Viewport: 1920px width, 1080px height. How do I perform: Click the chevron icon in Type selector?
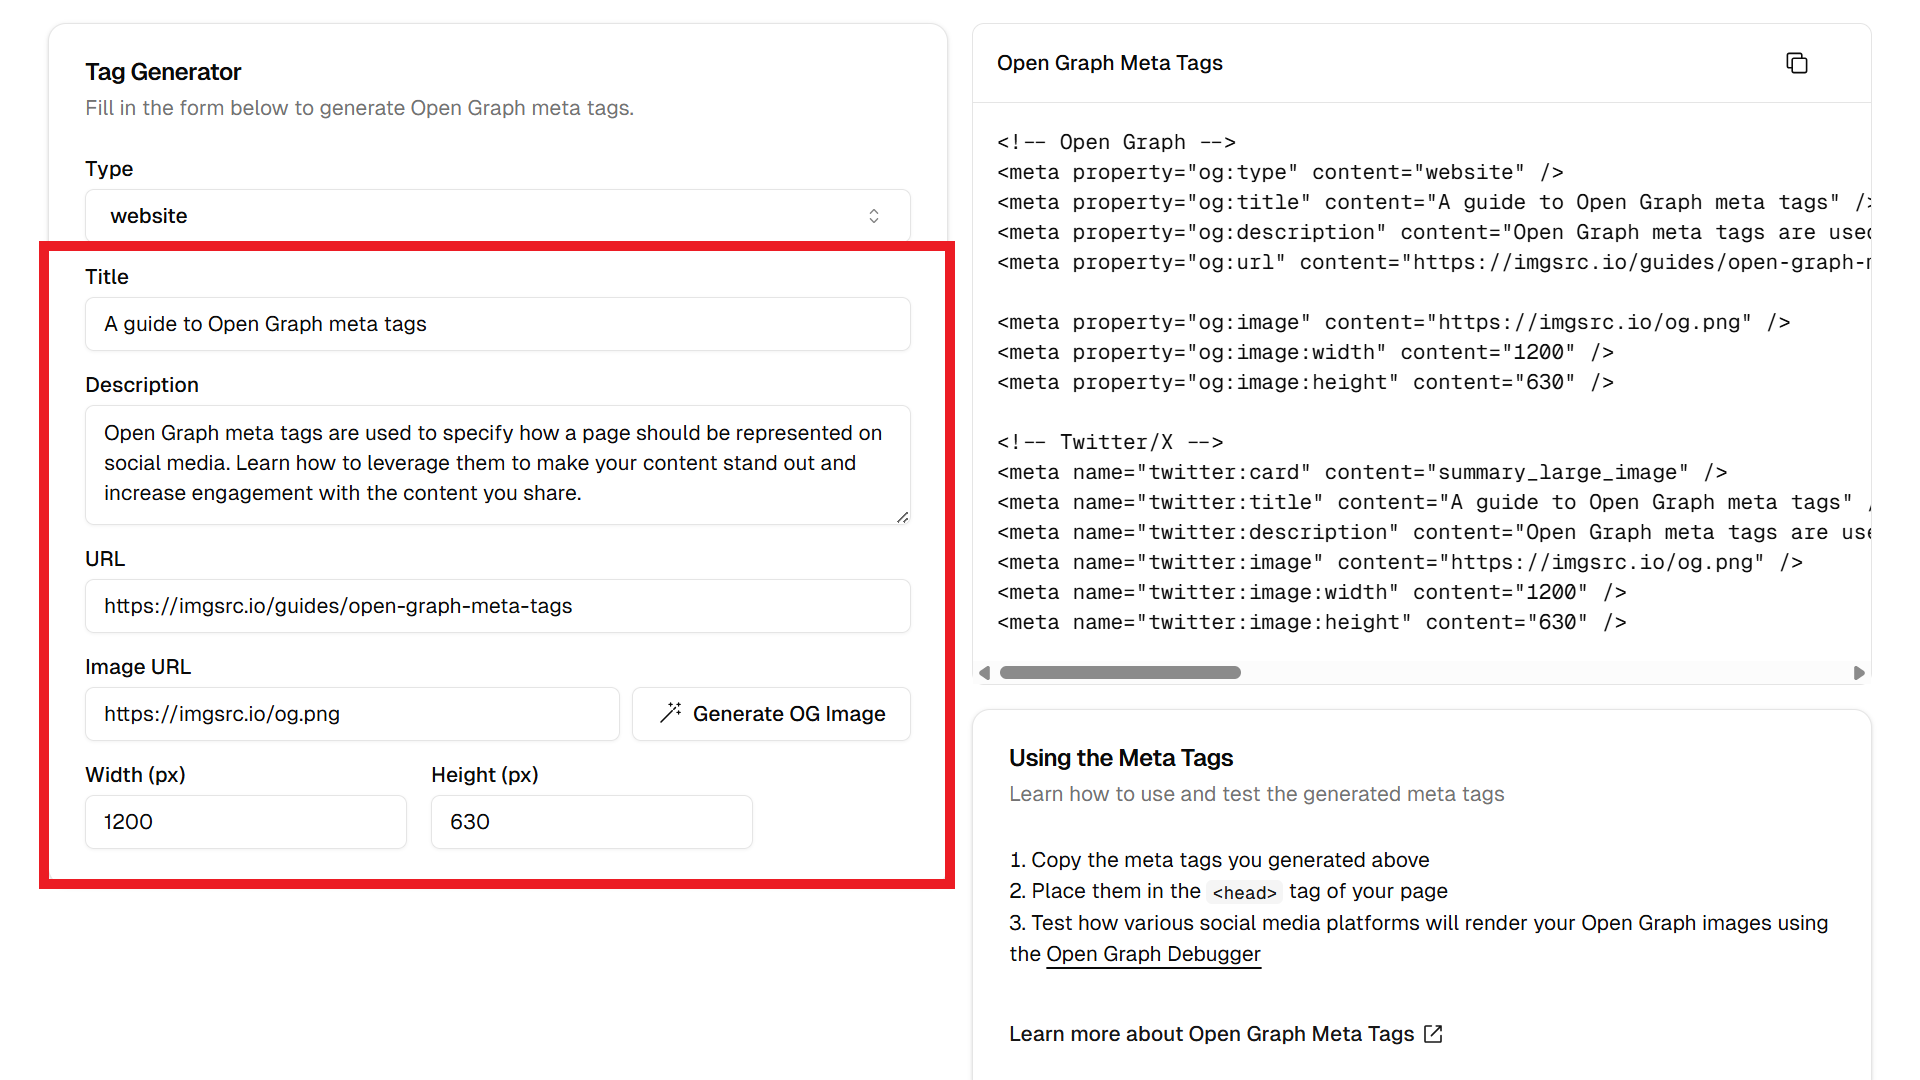874,216
